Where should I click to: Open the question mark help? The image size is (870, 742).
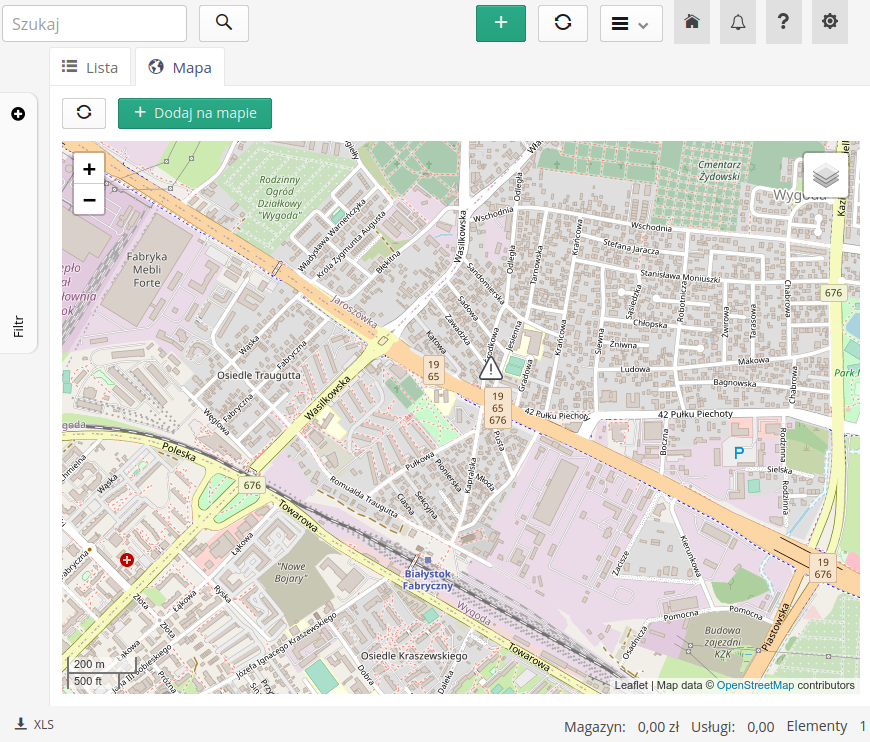point(784,23)
